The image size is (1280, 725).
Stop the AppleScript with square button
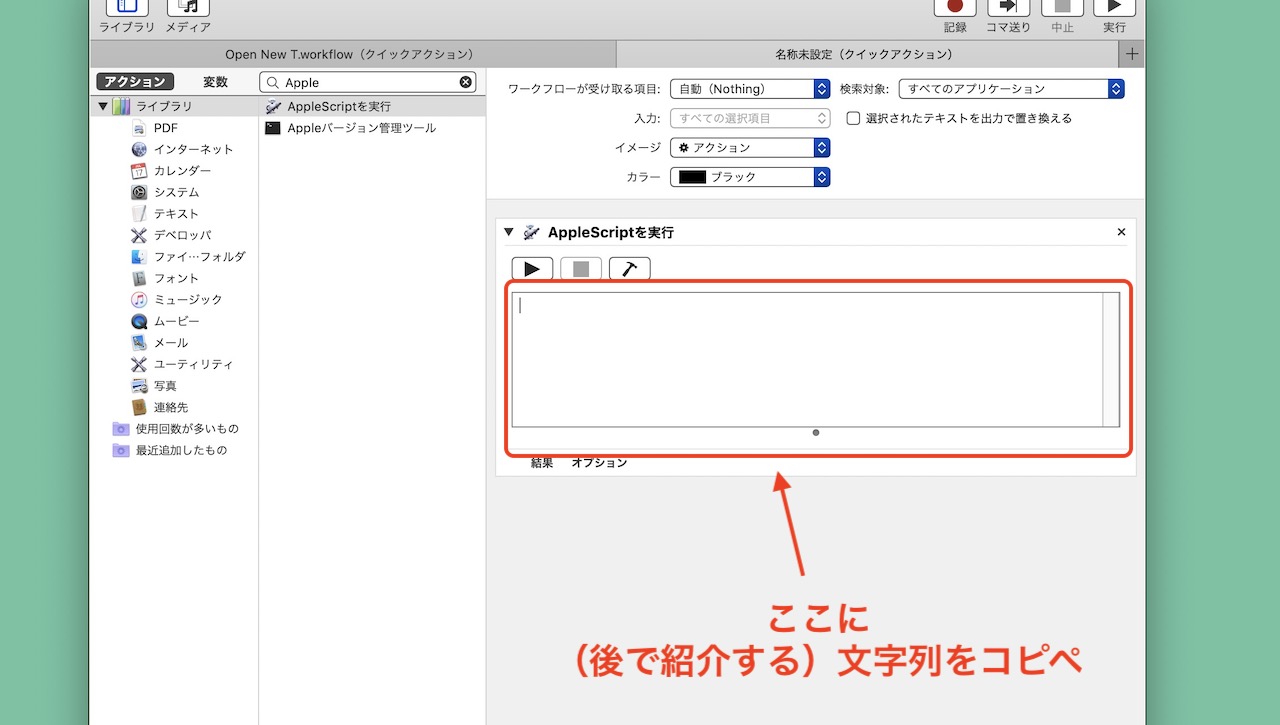(581, 268)
